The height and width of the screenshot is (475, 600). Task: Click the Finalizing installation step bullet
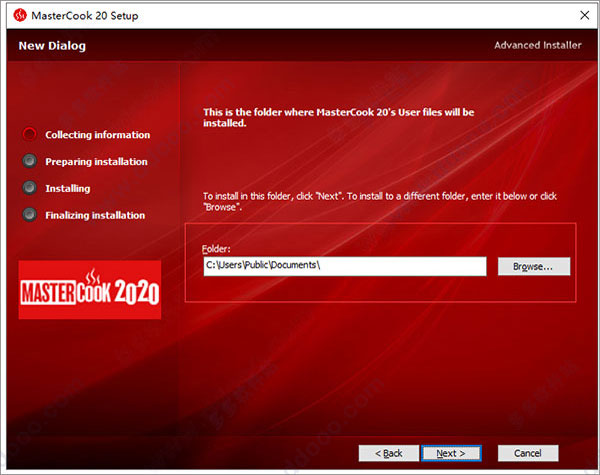pos(29,215)
